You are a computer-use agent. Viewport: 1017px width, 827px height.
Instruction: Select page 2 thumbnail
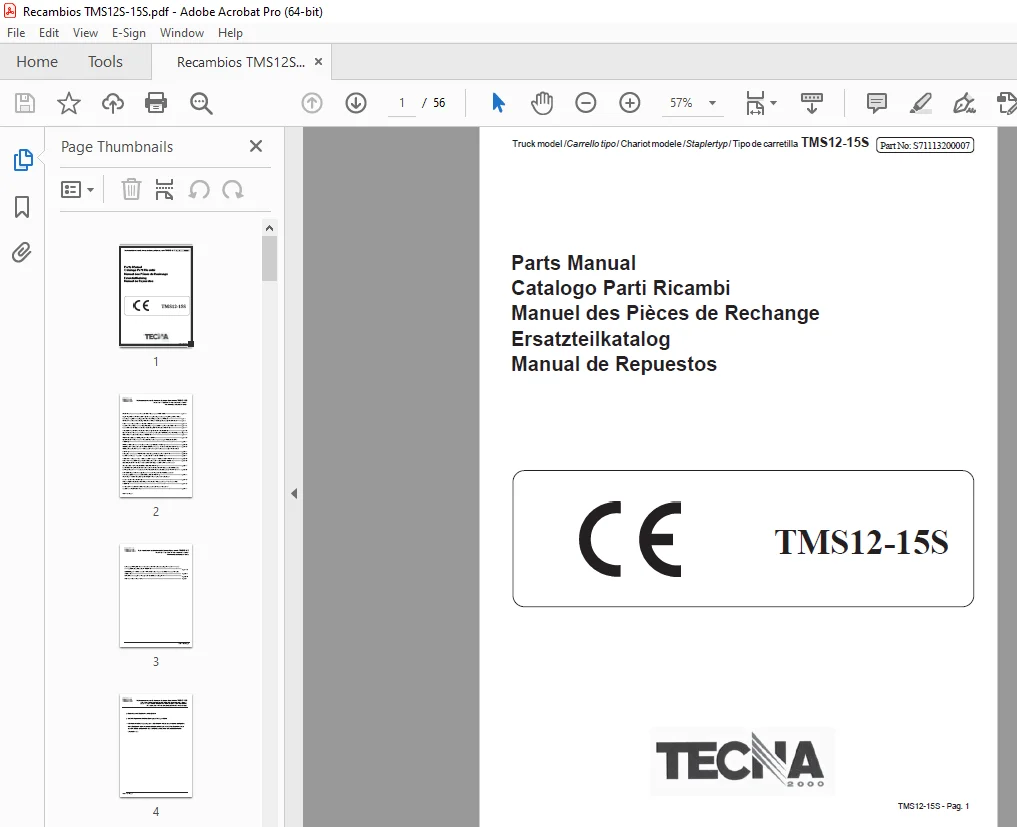(156, 446)
